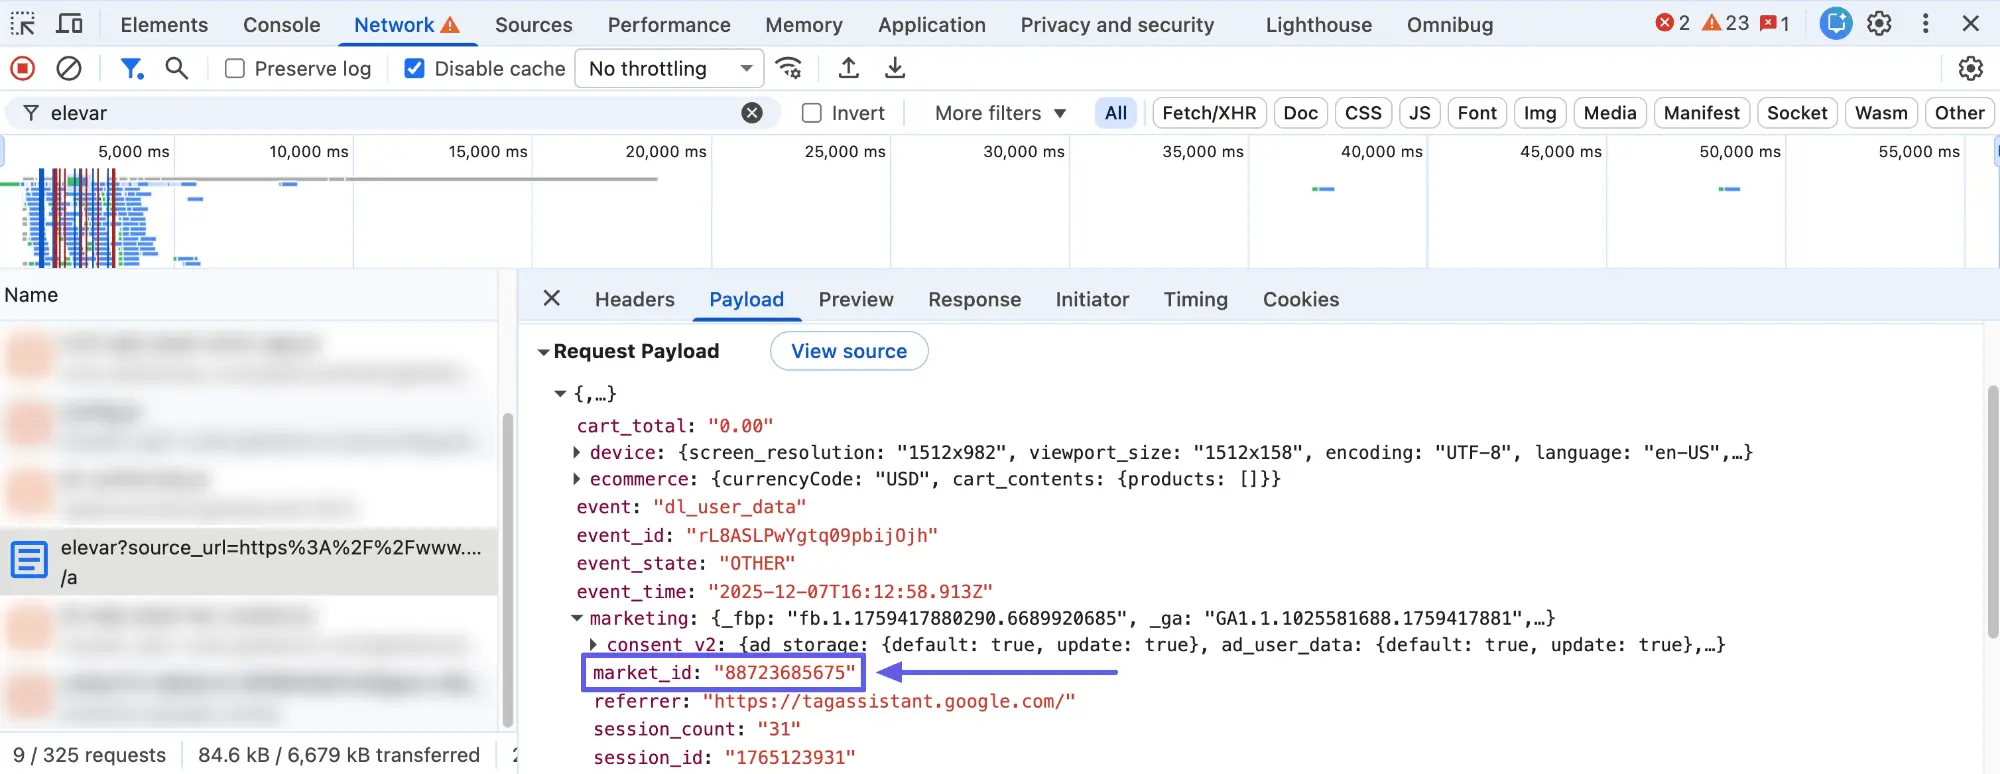This screenshot has height=774, width=2000.
Task: Show the request Cookies tab
Action: click(x=1300, y=299)
